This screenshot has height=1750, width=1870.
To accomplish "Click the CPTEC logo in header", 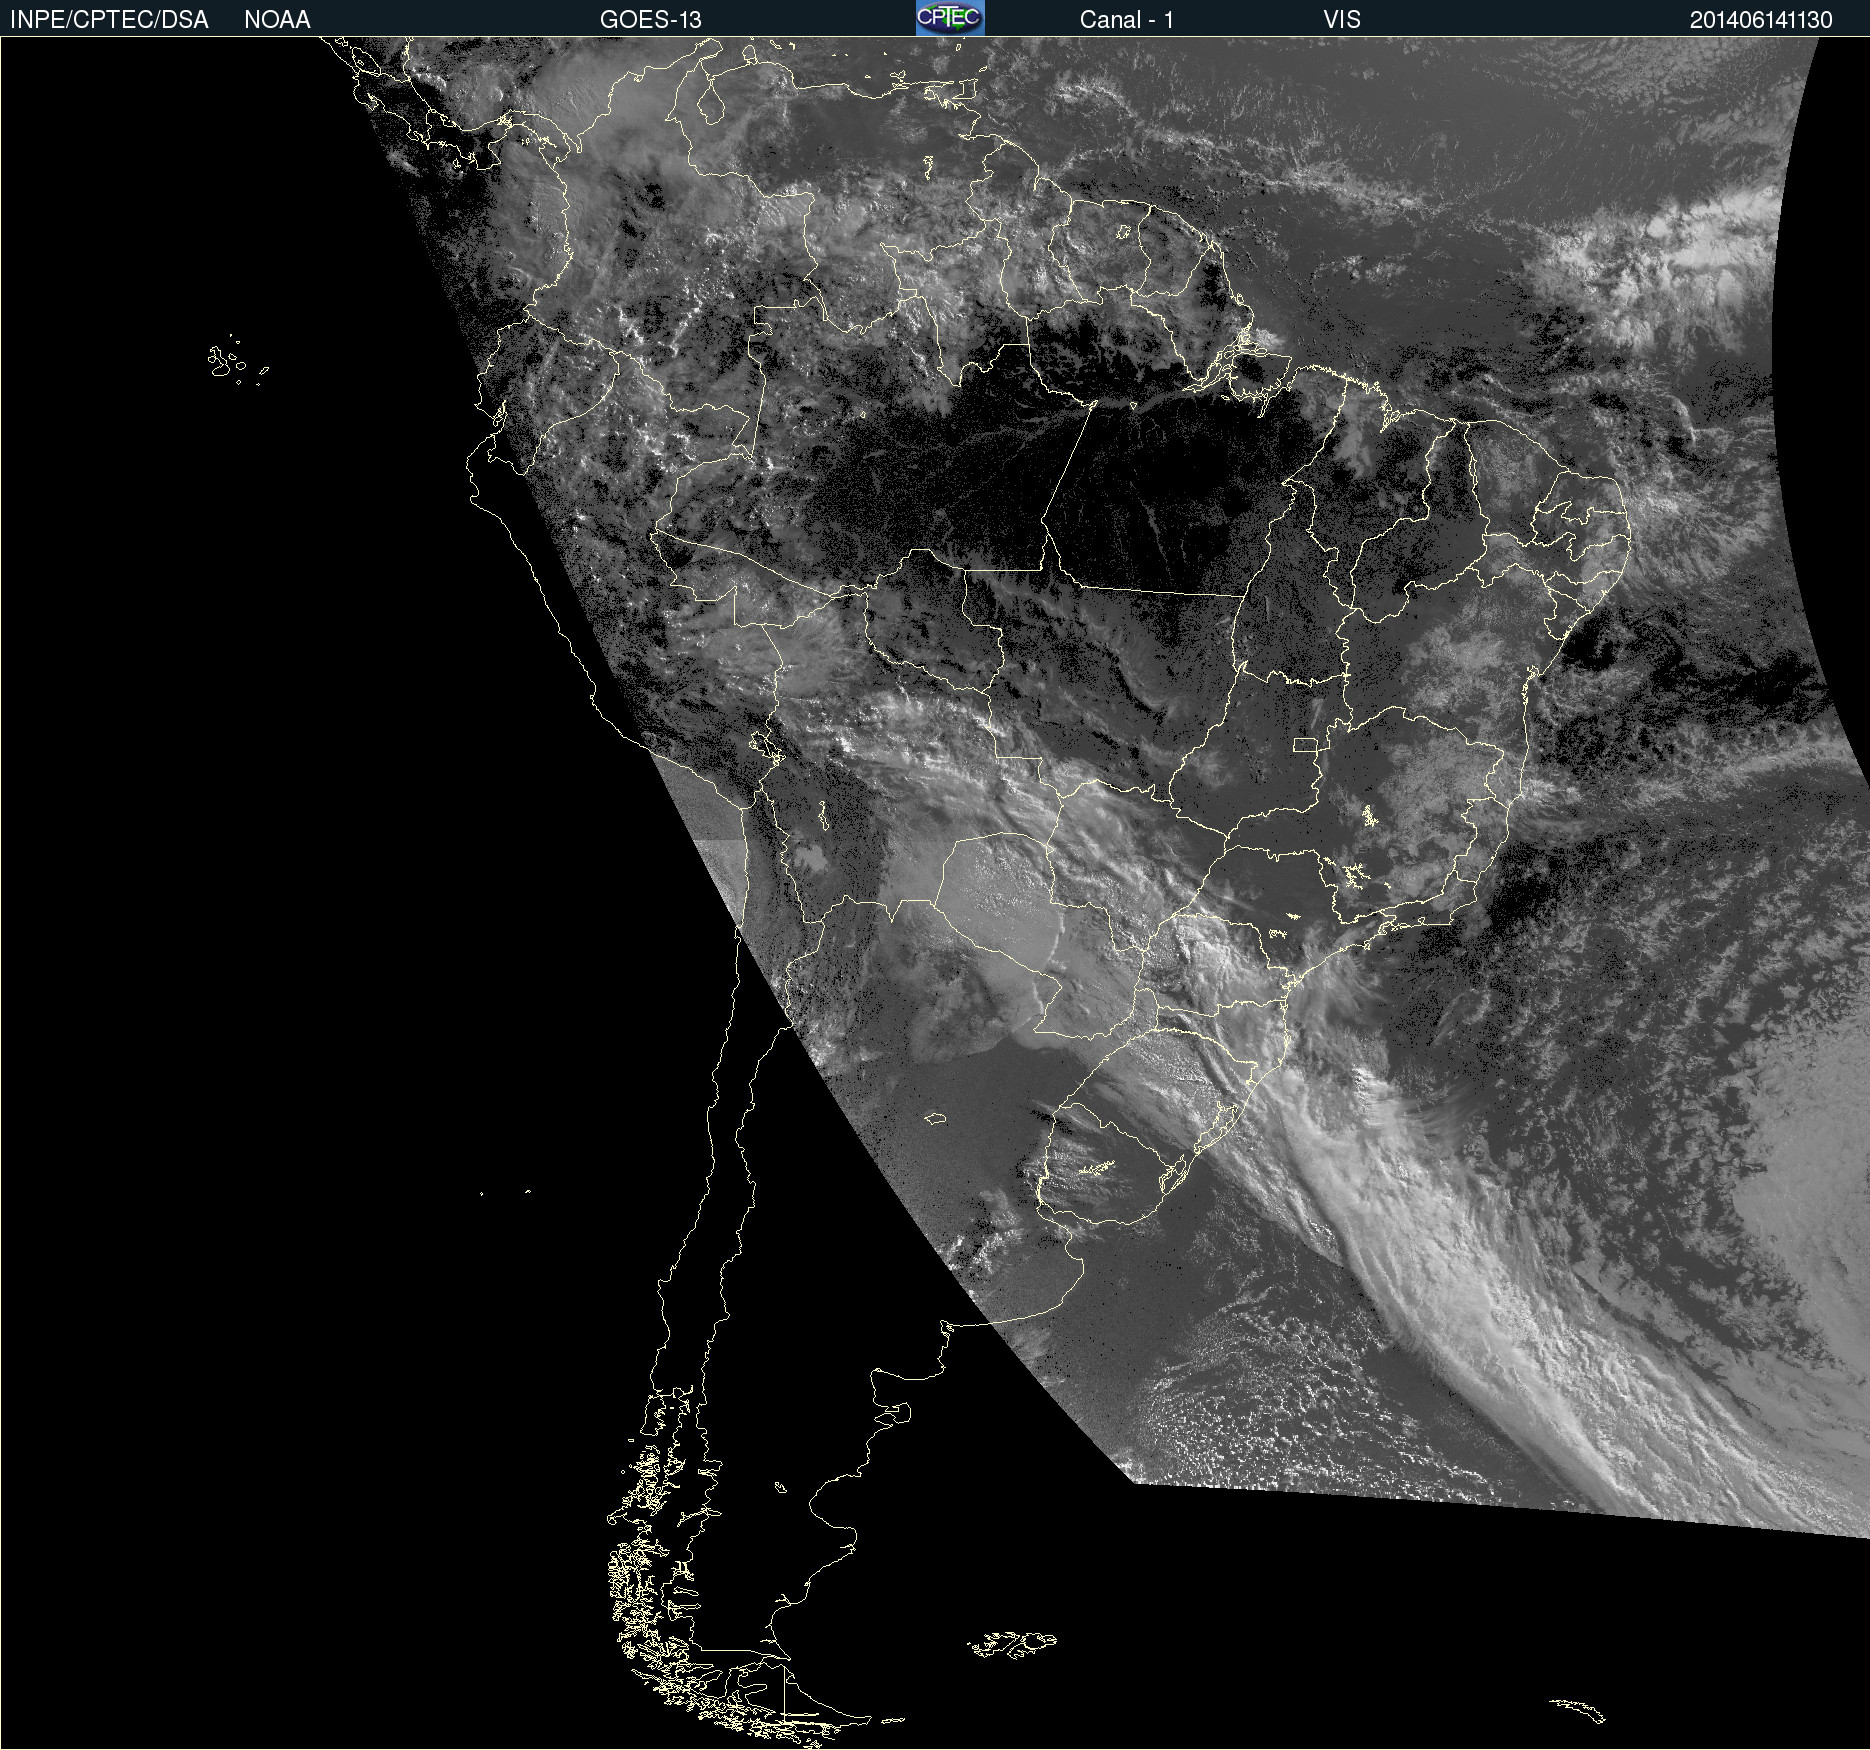I will click(949, 18).
